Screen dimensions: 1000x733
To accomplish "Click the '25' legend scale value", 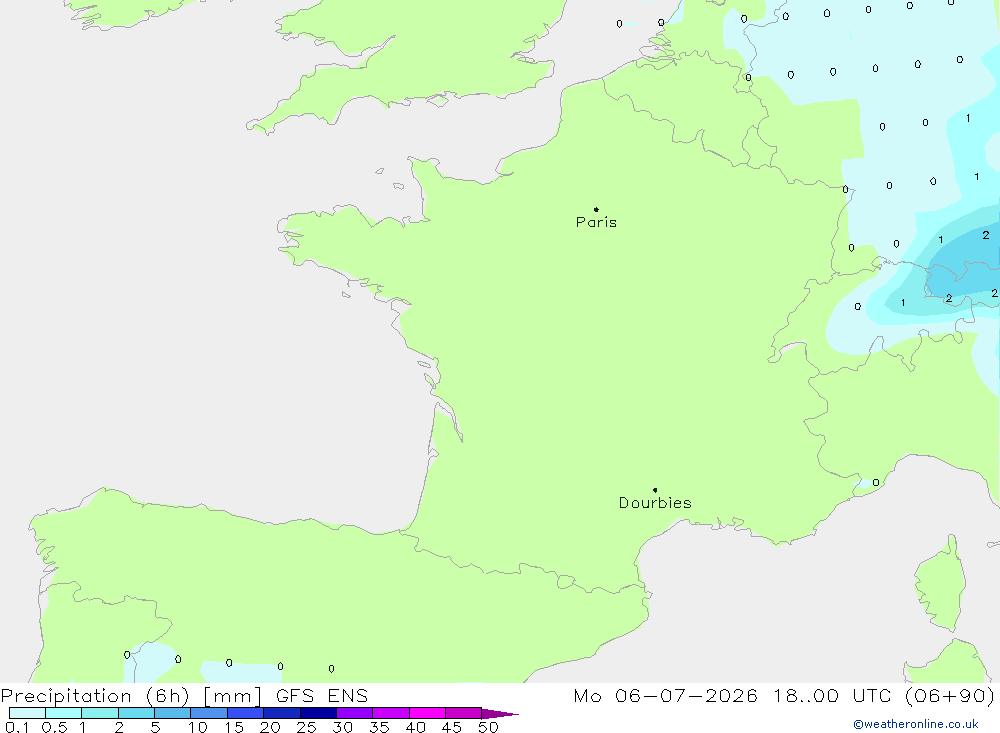I will [307, 727].
